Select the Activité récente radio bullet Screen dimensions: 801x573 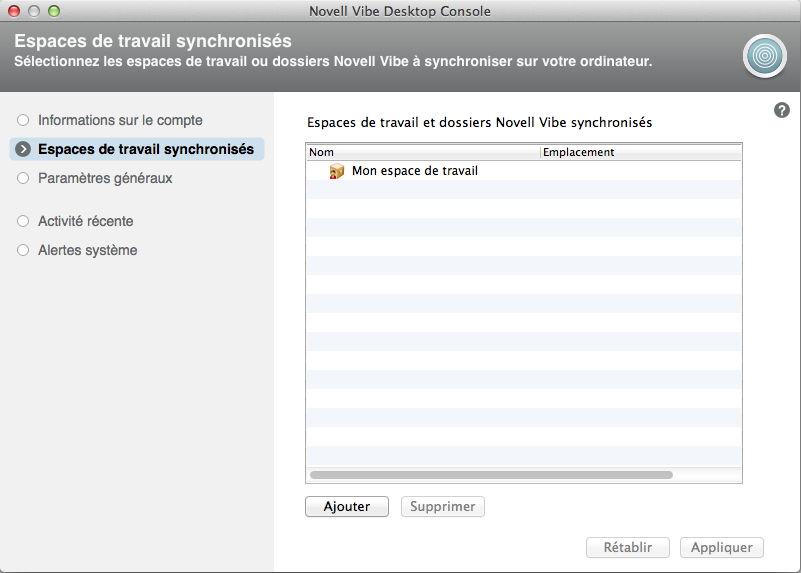[23, 221]
